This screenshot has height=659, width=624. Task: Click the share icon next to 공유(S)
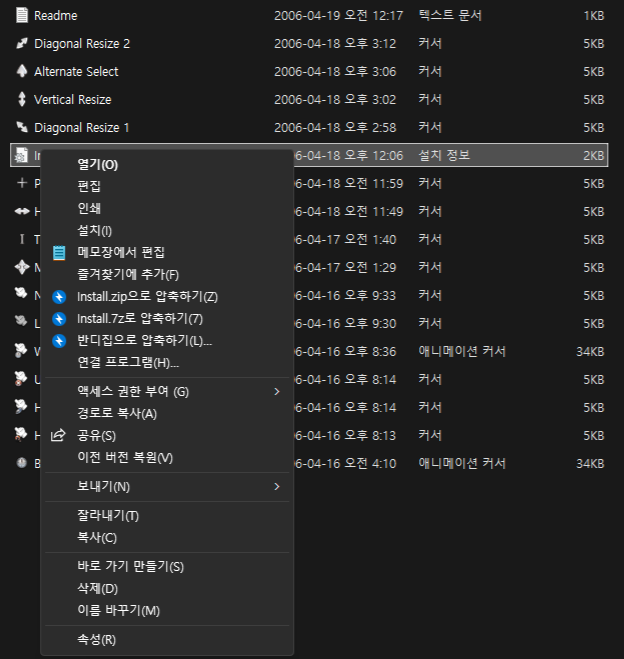click(x=59, y=435)
